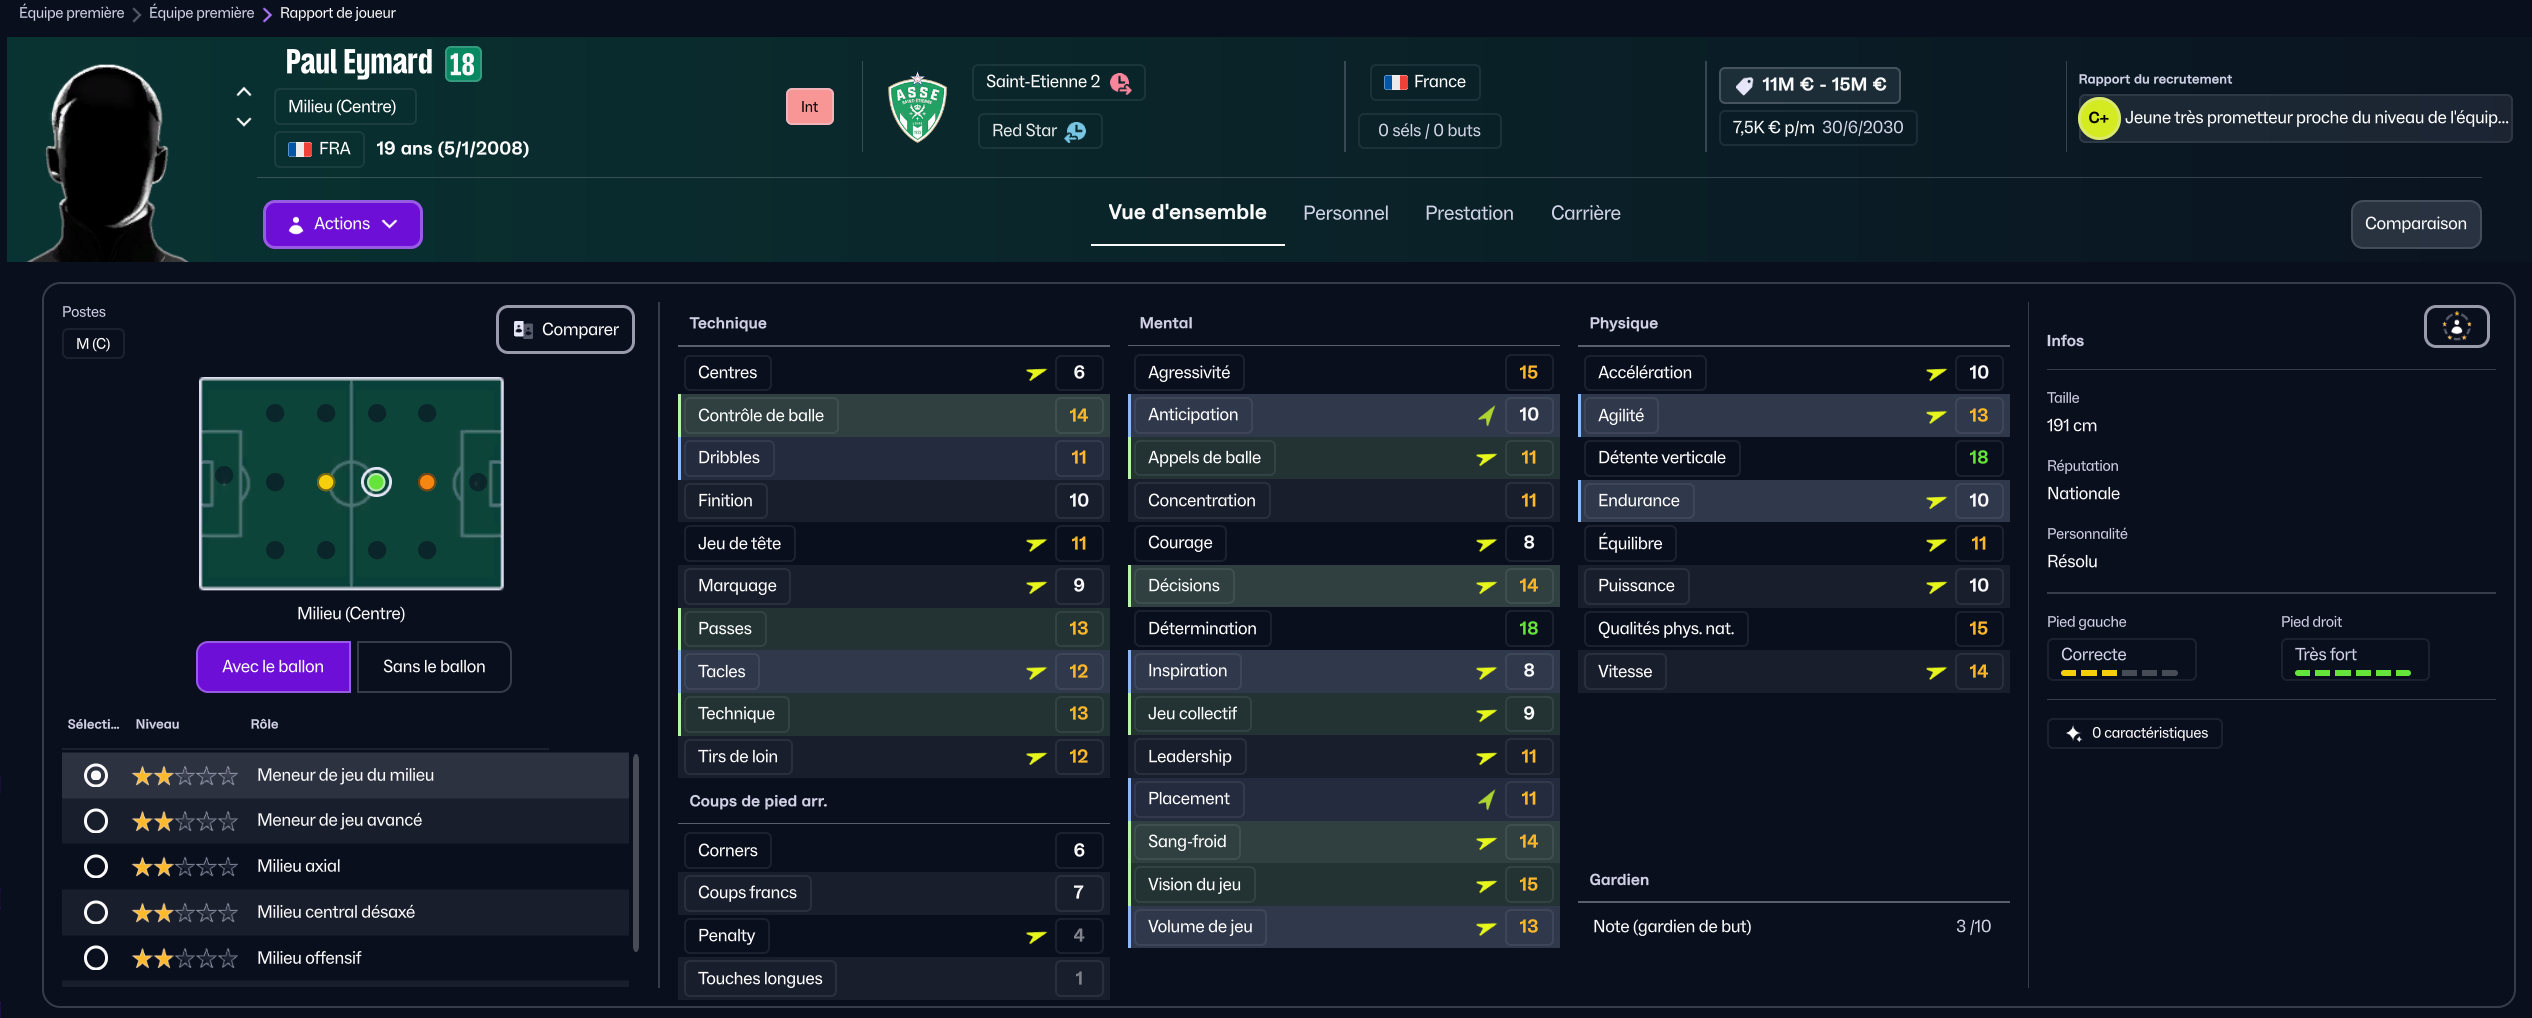Click the green centre midfield position dot
Screen dimensions: 2532x1018
pyautogui.click(x=376, y=483)
